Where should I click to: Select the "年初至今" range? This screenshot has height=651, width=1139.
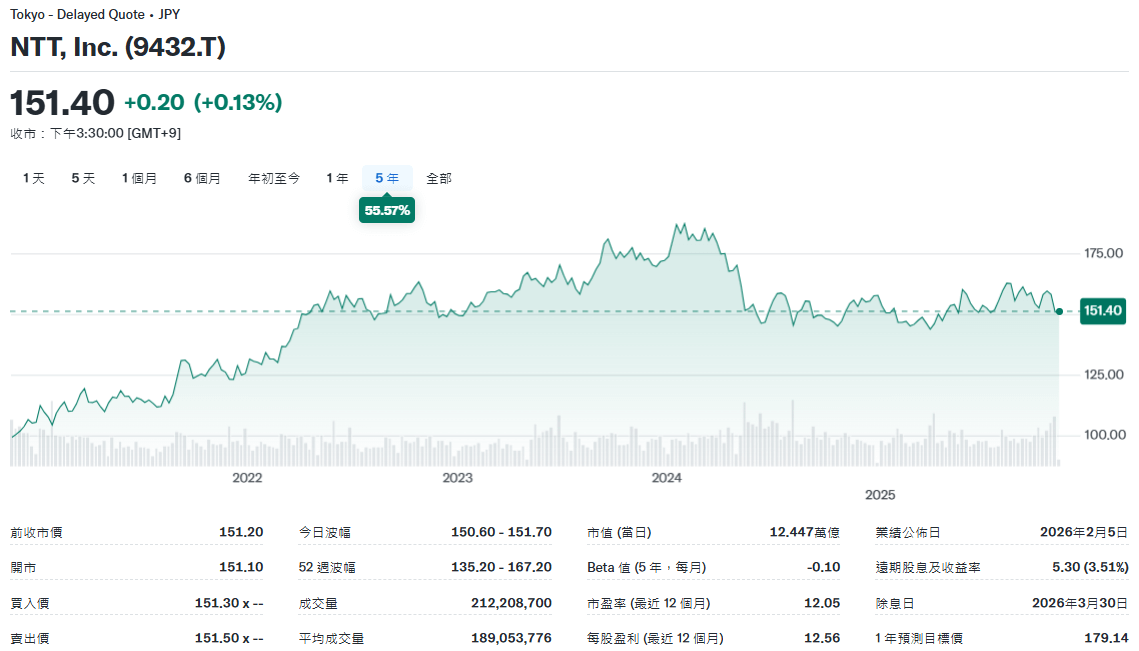click(273, 177)
